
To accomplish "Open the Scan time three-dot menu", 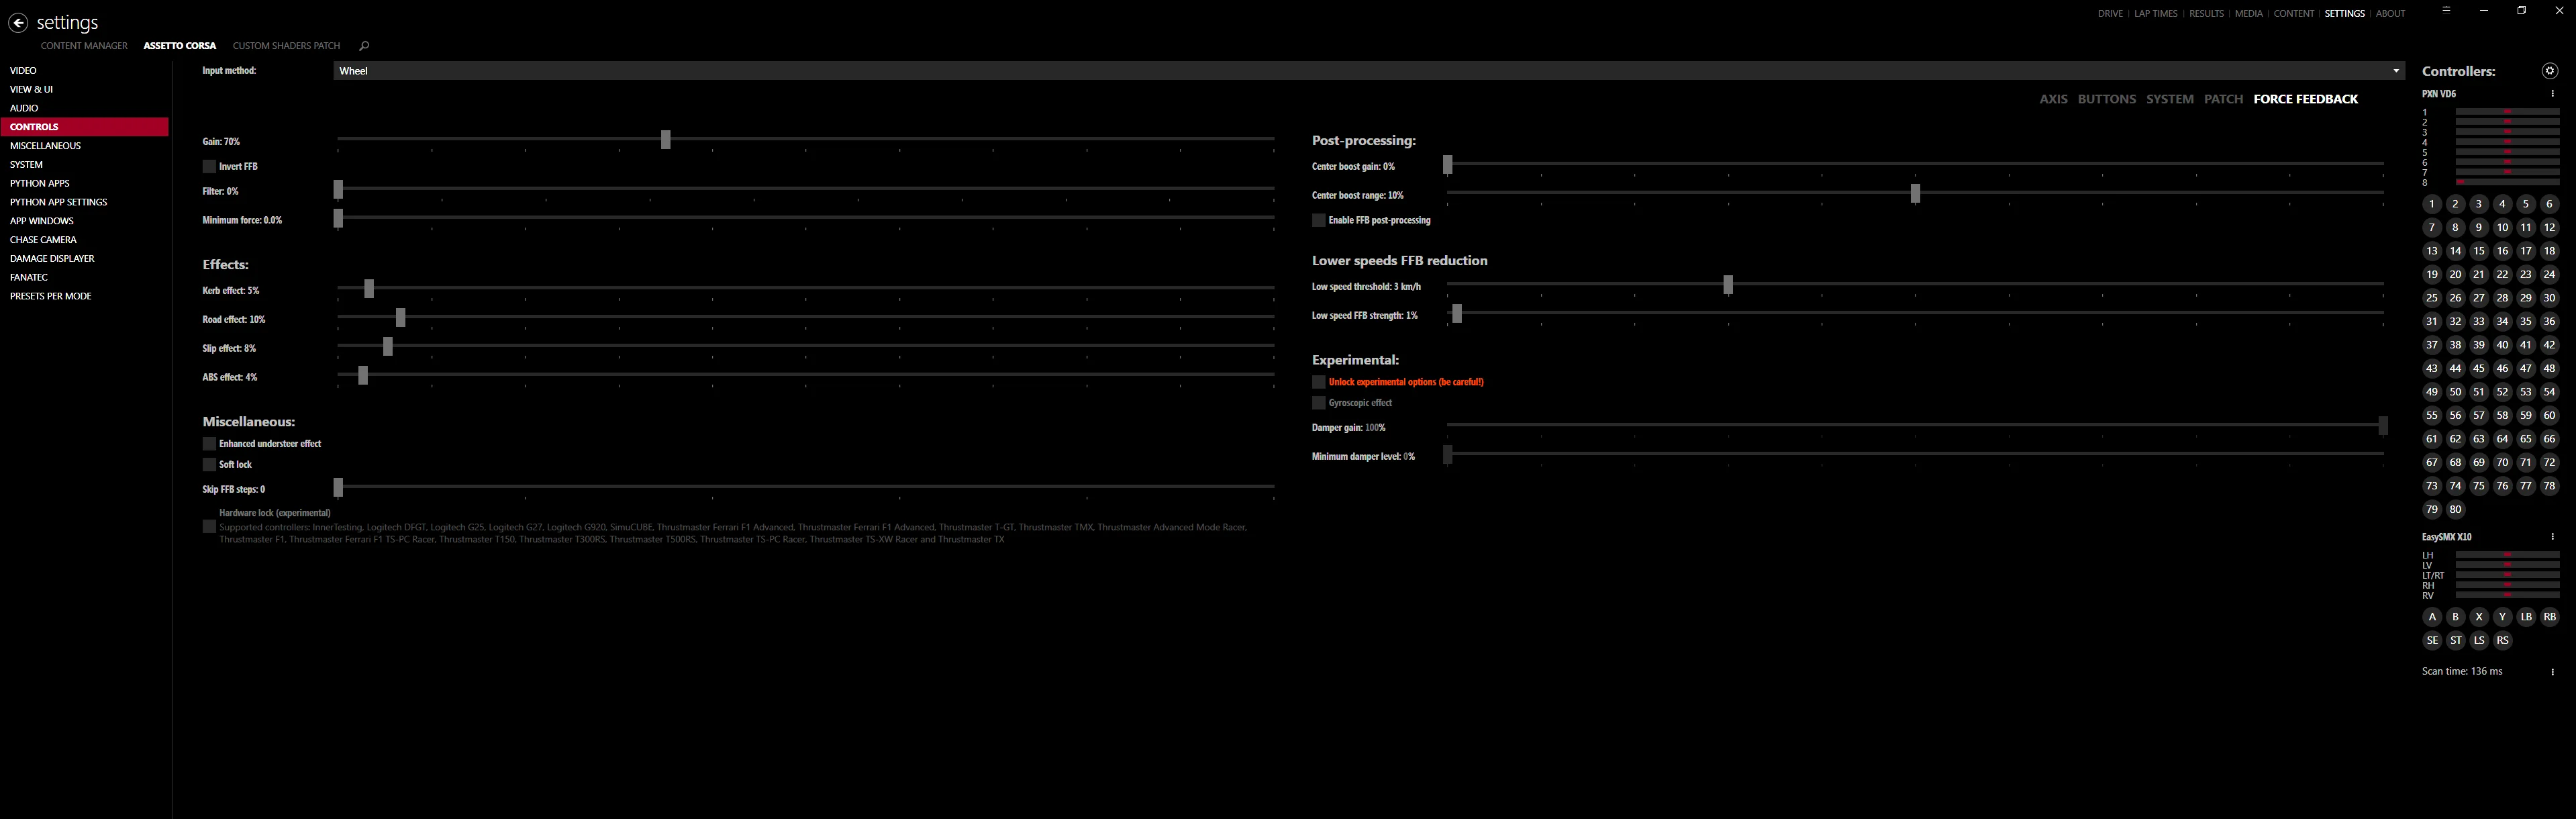I will coord(2552,672).
